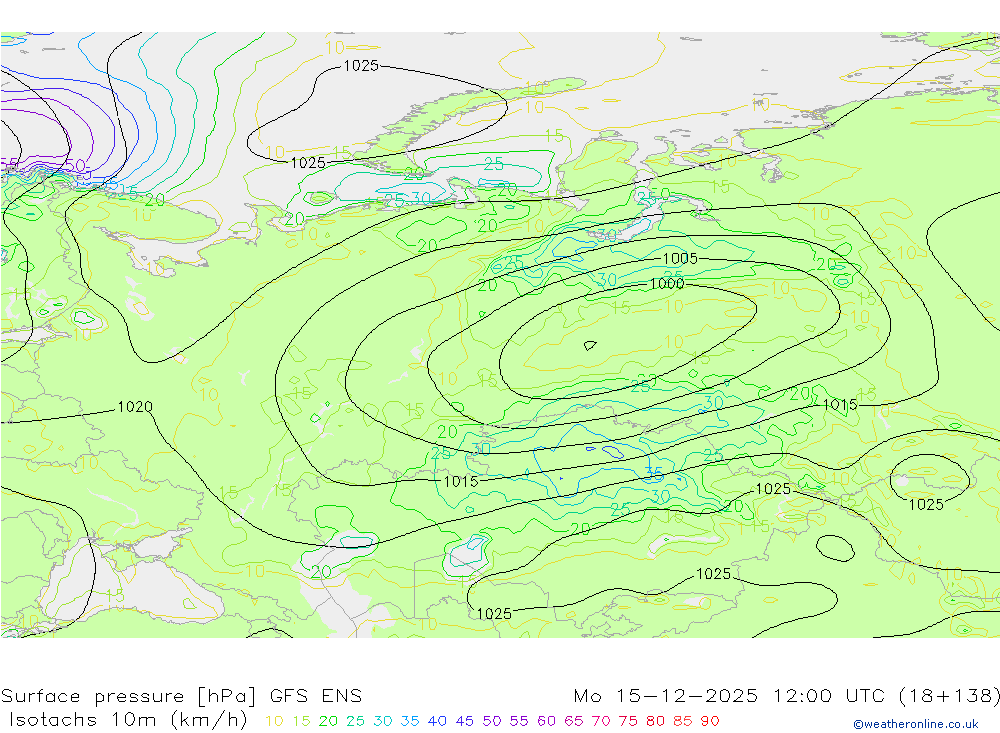Select the violet 55 legend value

[518, 722]
